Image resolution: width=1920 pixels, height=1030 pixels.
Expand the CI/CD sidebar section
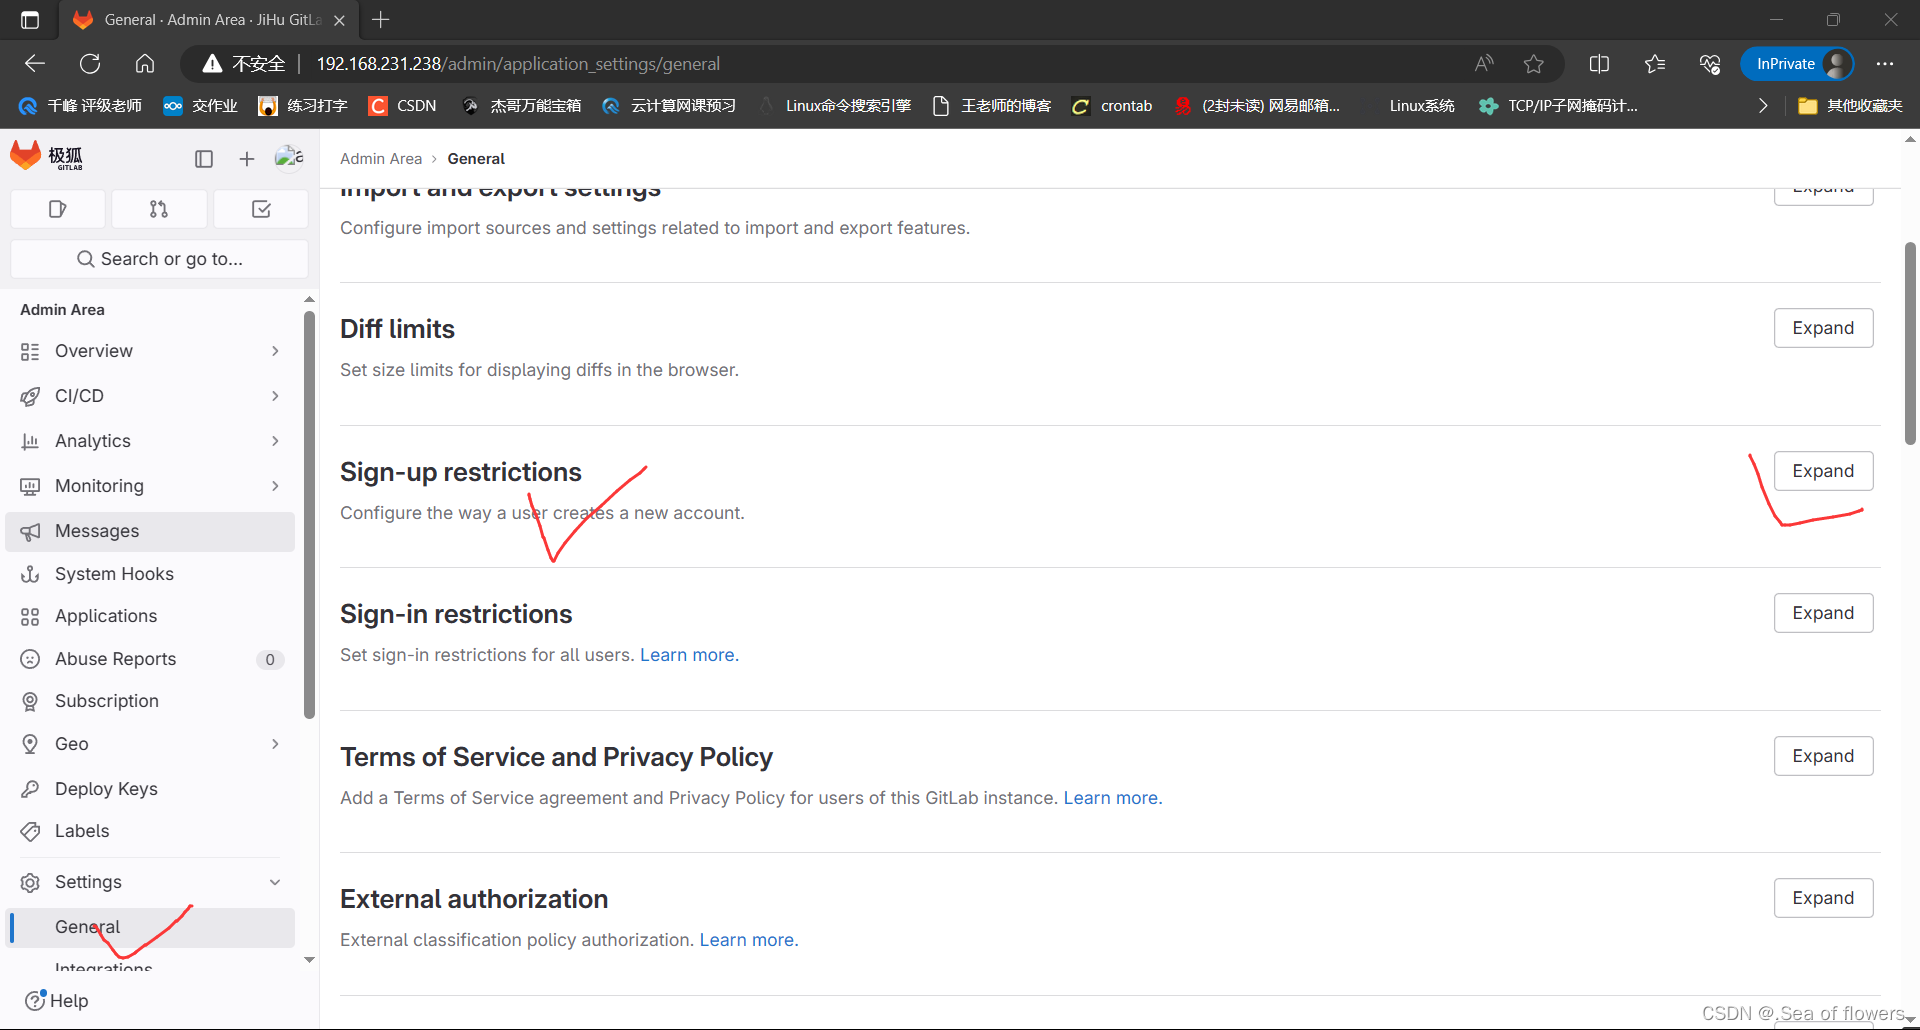tap(150, 396)
